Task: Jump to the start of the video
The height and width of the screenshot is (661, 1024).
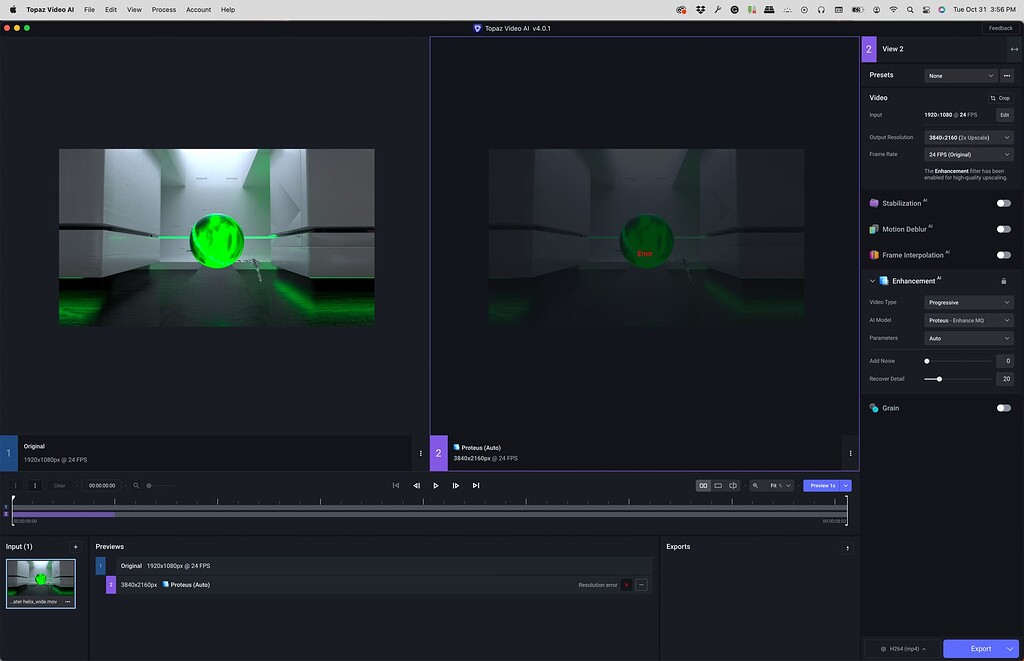Action: [x=396, y=485]
